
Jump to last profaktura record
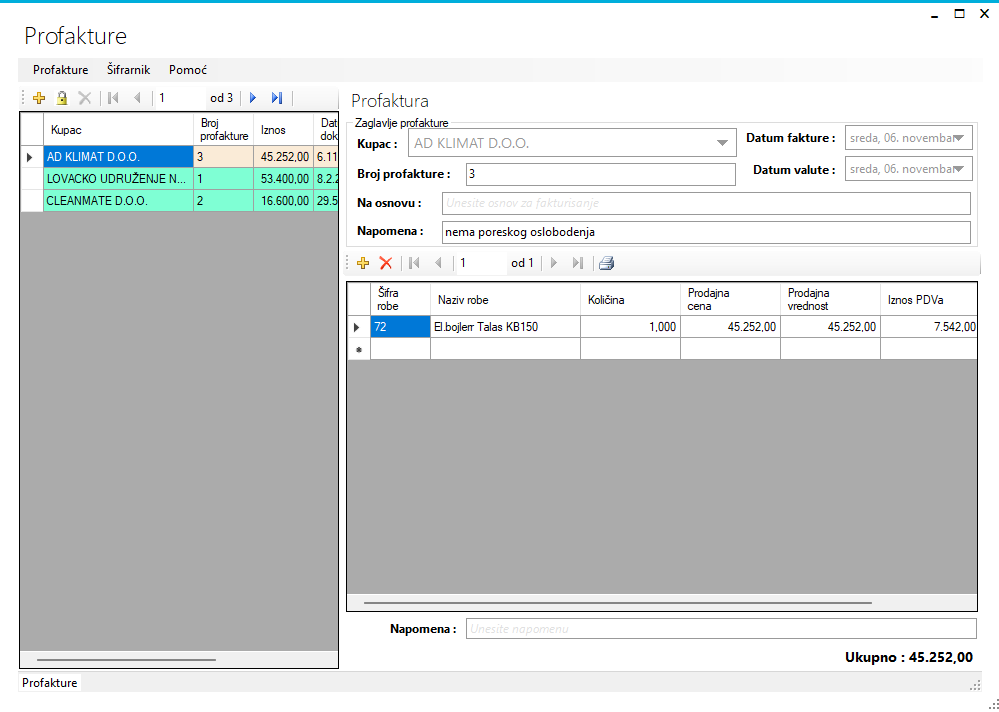[277, 98]
